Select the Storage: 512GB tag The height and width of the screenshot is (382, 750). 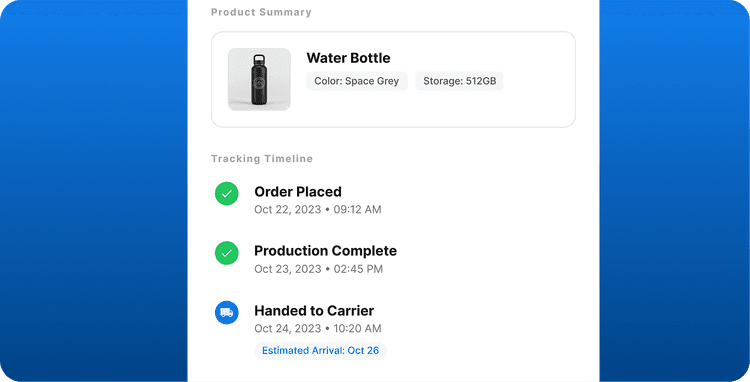pyautogui.click(x=459, y=81)
